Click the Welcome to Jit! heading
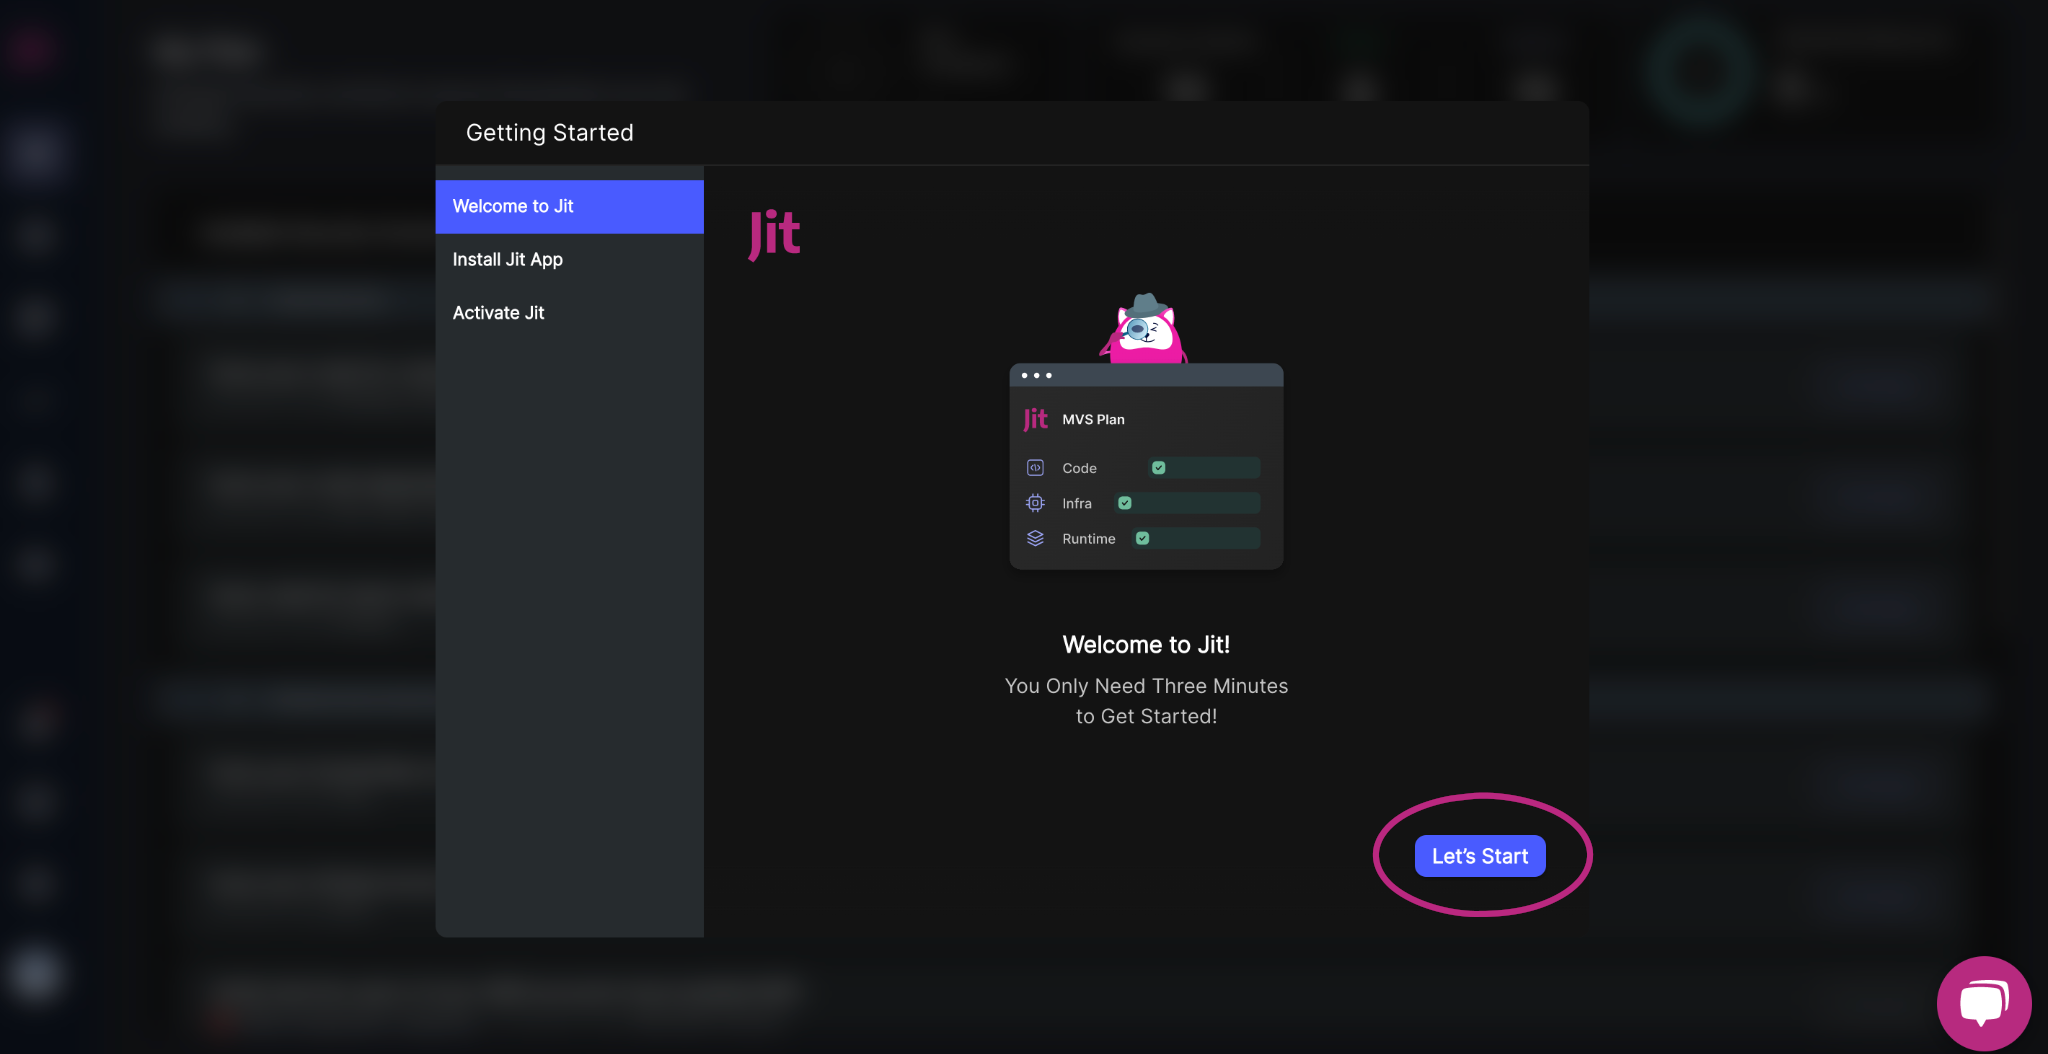This screenshot has width=2048, height=1054. (1146, 645)
